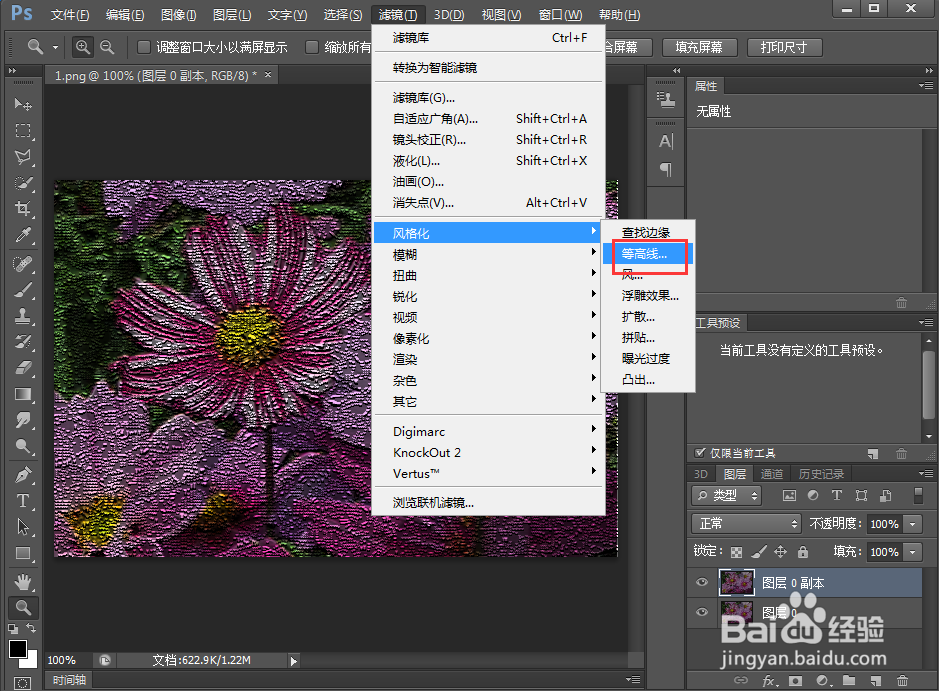The width and height of the screenshot is (939, 691).
Task: Select the Rectangle shape tool
Action: (x=23, y=553)
